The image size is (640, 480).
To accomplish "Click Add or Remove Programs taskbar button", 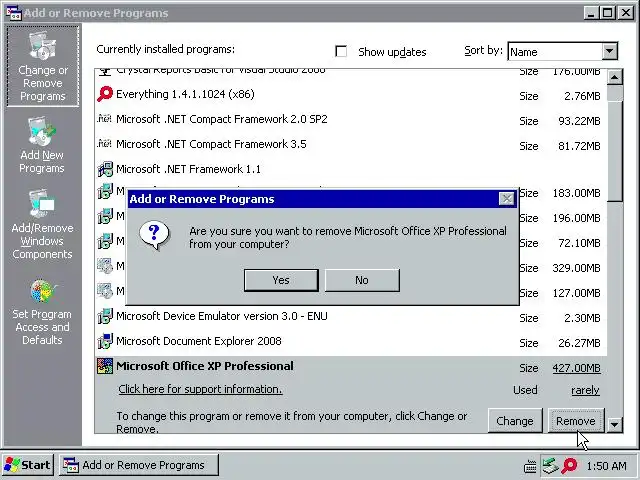I will point(139,465).
